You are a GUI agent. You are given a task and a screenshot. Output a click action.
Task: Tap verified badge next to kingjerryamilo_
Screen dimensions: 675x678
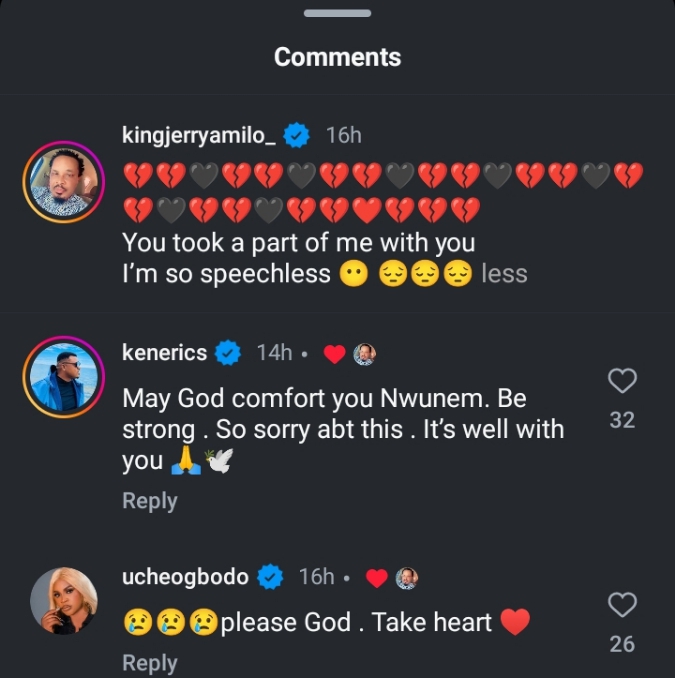[x=298, y=135]
